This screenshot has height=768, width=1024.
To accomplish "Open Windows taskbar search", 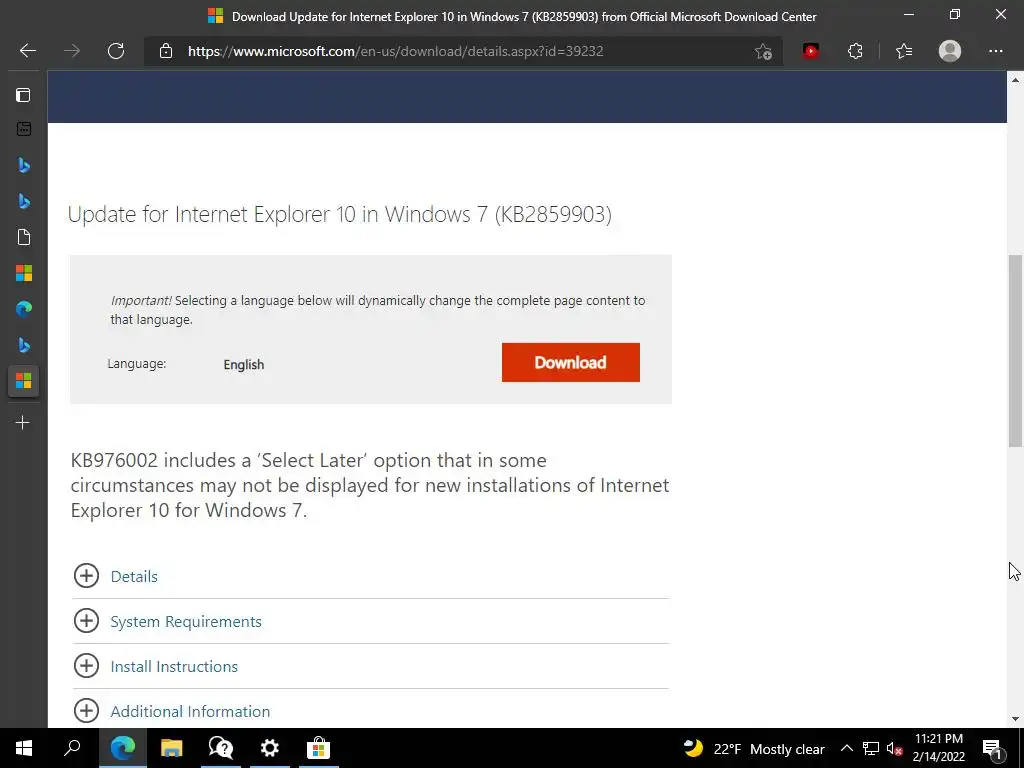I will 72,748.
